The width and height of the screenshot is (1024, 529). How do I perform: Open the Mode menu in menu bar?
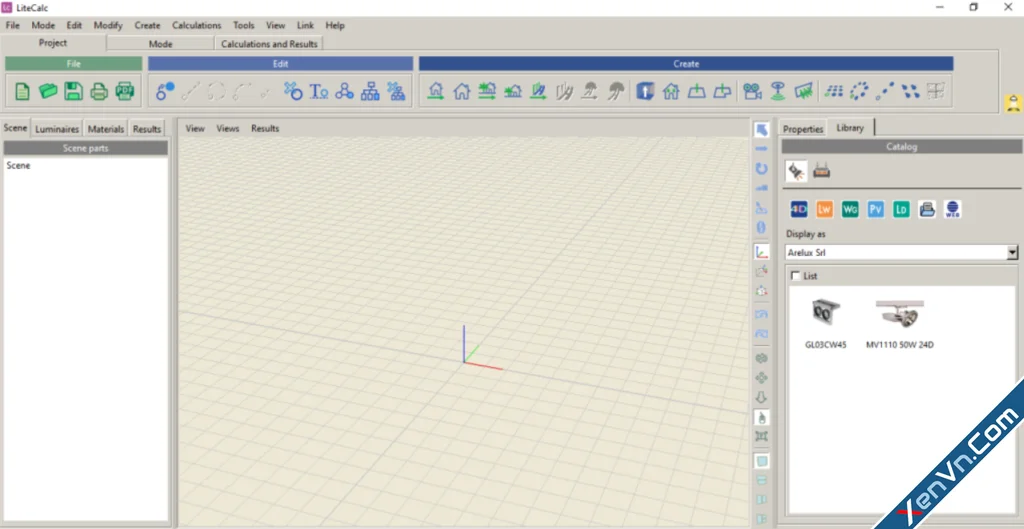pyautogui.click(x=43, y=25)
